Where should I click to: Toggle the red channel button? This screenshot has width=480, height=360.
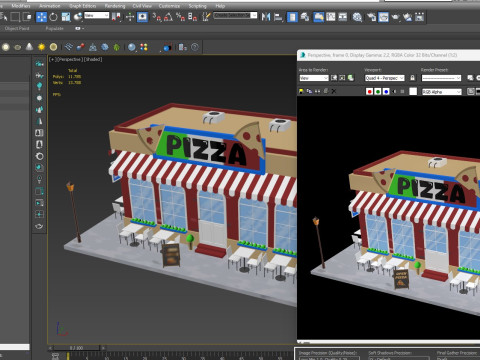click(x=369, y=91)
